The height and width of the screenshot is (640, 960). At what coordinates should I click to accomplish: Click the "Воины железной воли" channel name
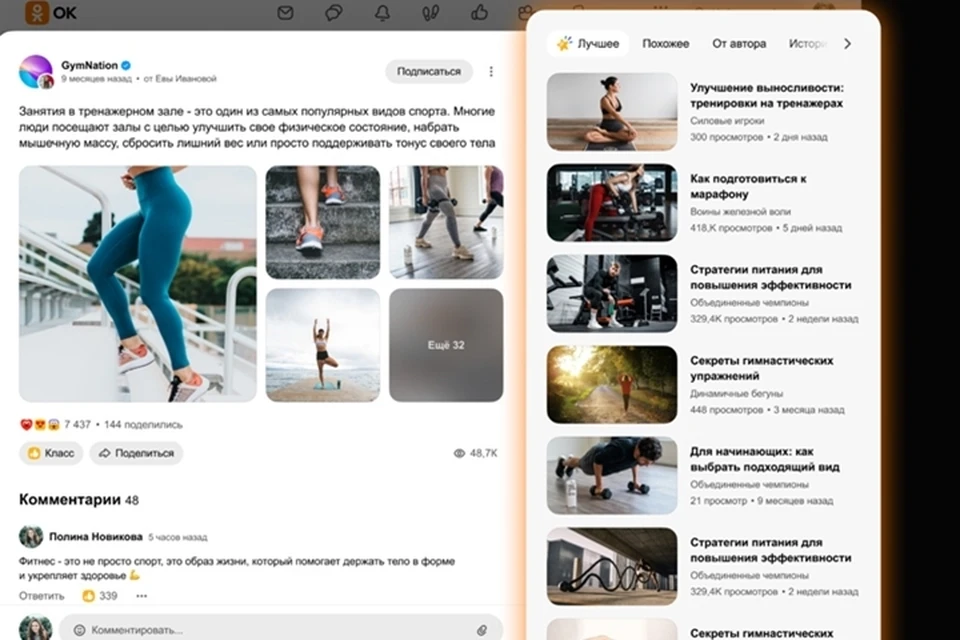(x=740, y=211)
